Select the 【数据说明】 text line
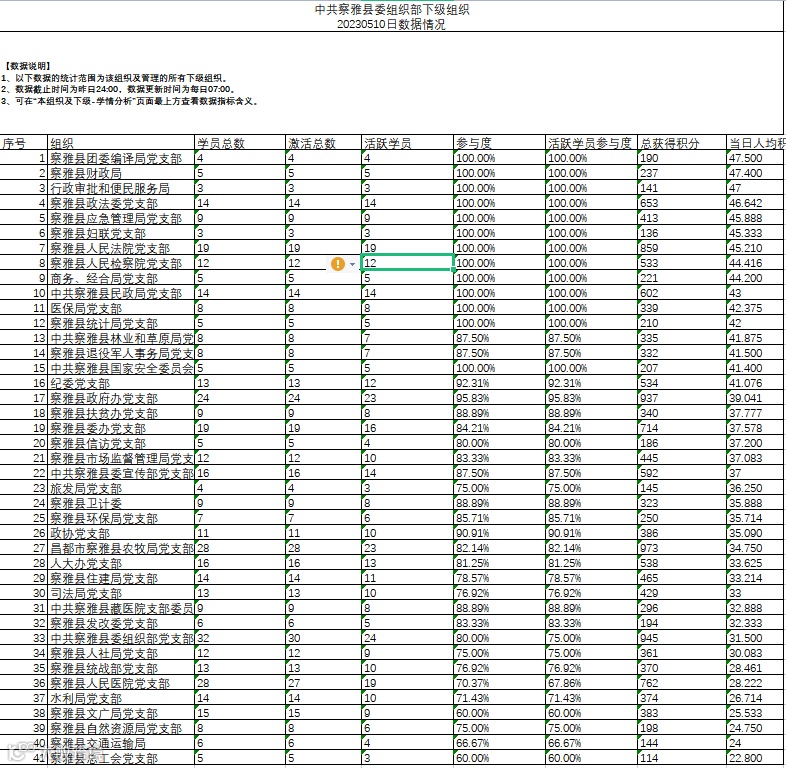Screen dimensions: 786x768 tap(28, 66)
